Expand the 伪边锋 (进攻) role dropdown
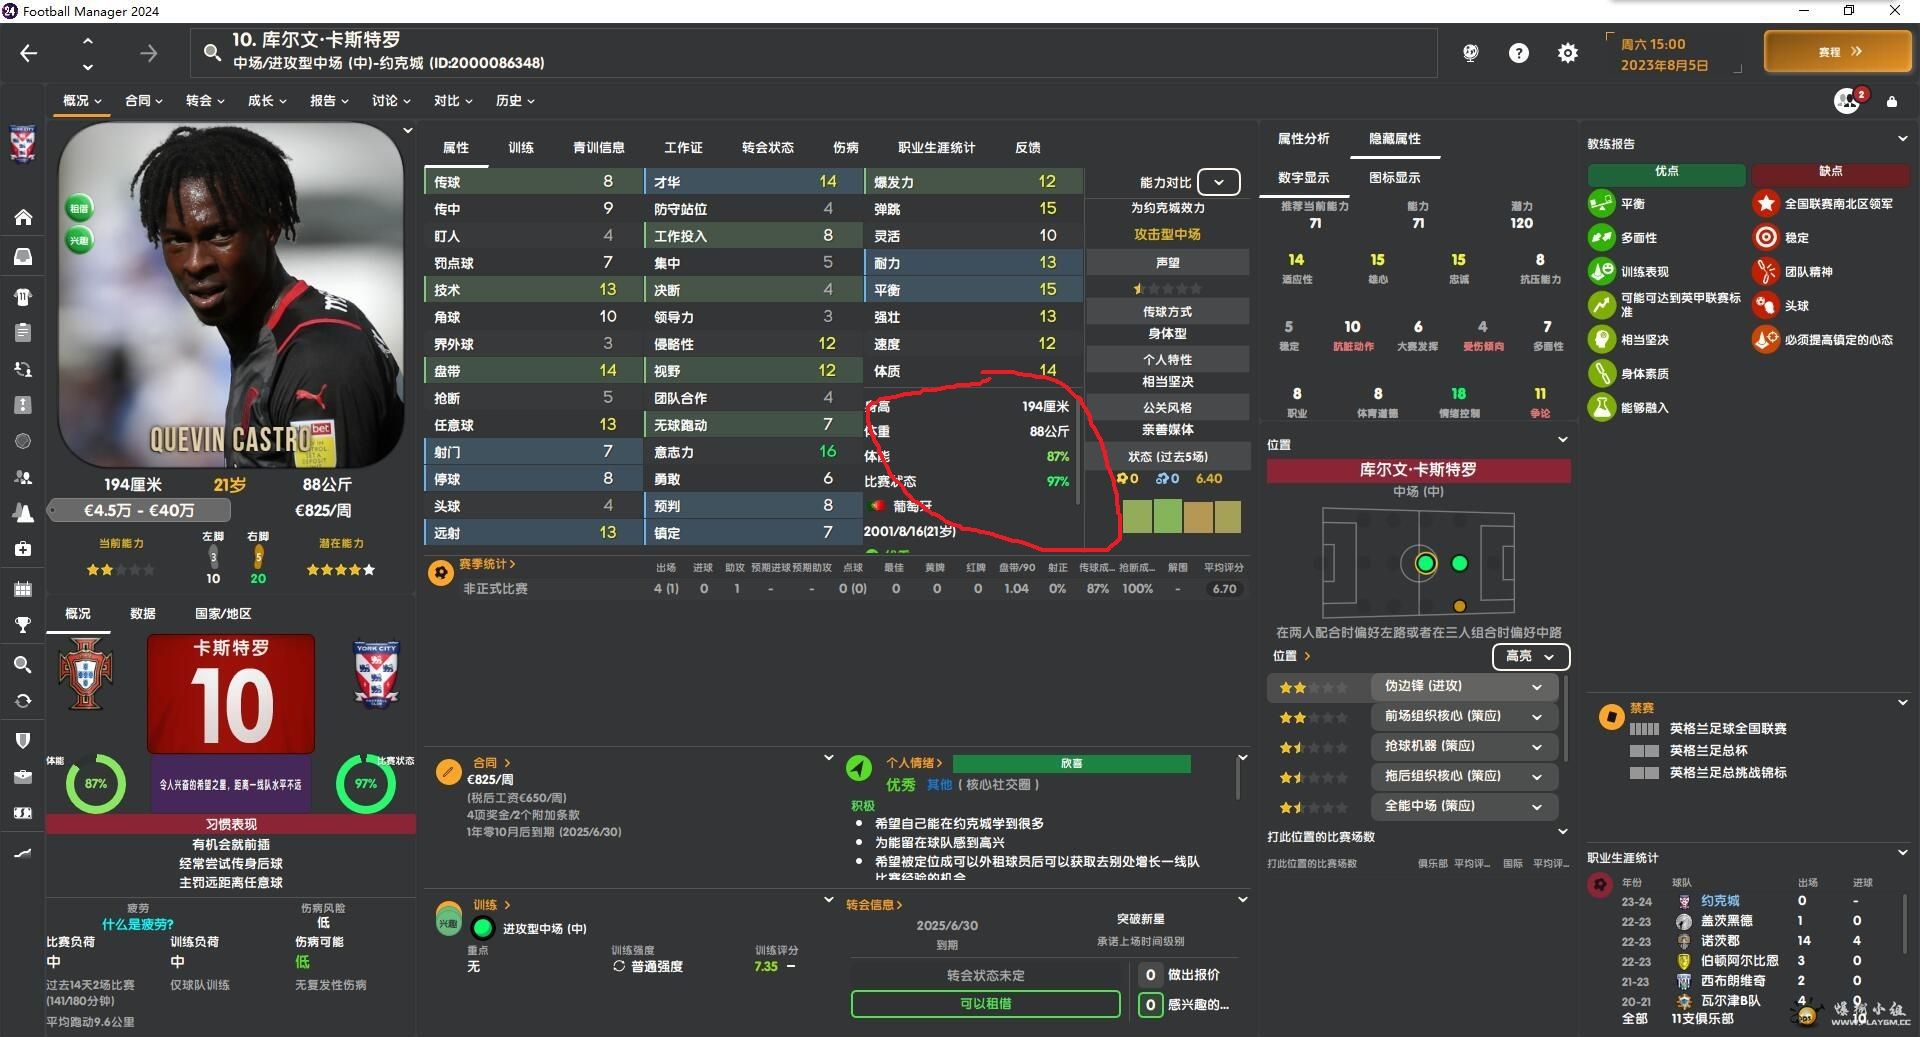 1537,687
